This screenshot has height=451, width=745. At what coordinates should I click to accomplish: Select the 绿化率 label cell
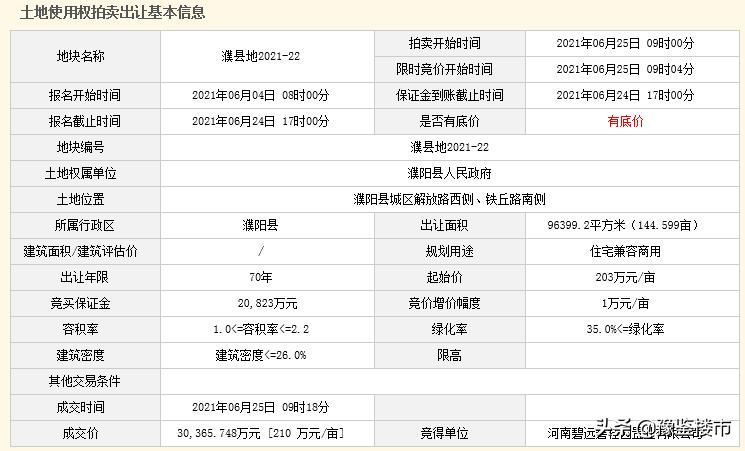450,329
